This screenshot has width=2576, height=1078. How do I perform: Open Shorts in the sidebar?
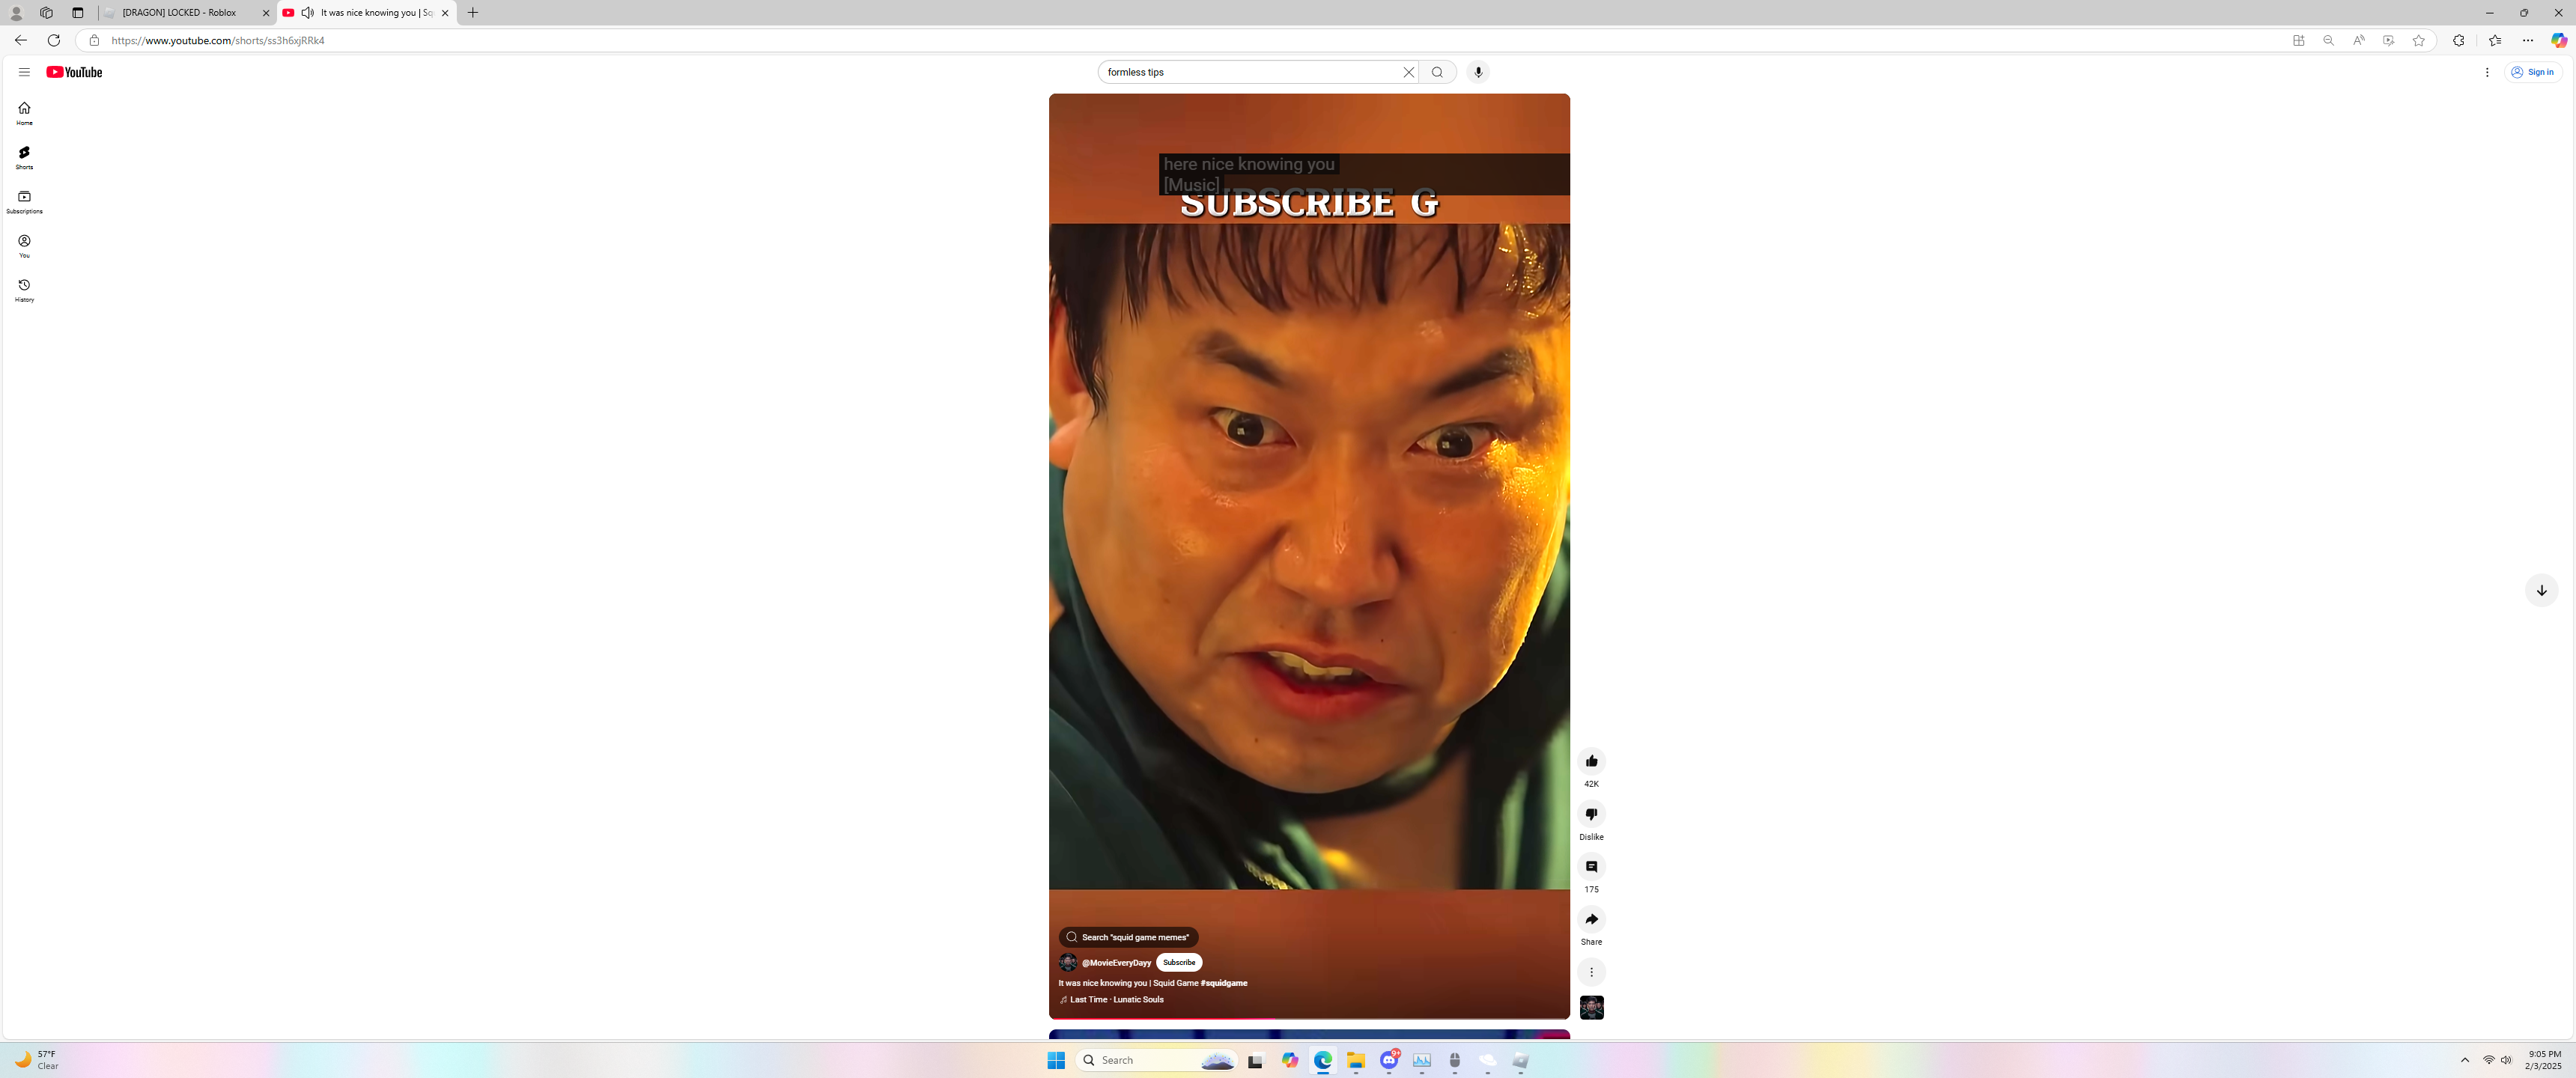(x=24, y=157)
